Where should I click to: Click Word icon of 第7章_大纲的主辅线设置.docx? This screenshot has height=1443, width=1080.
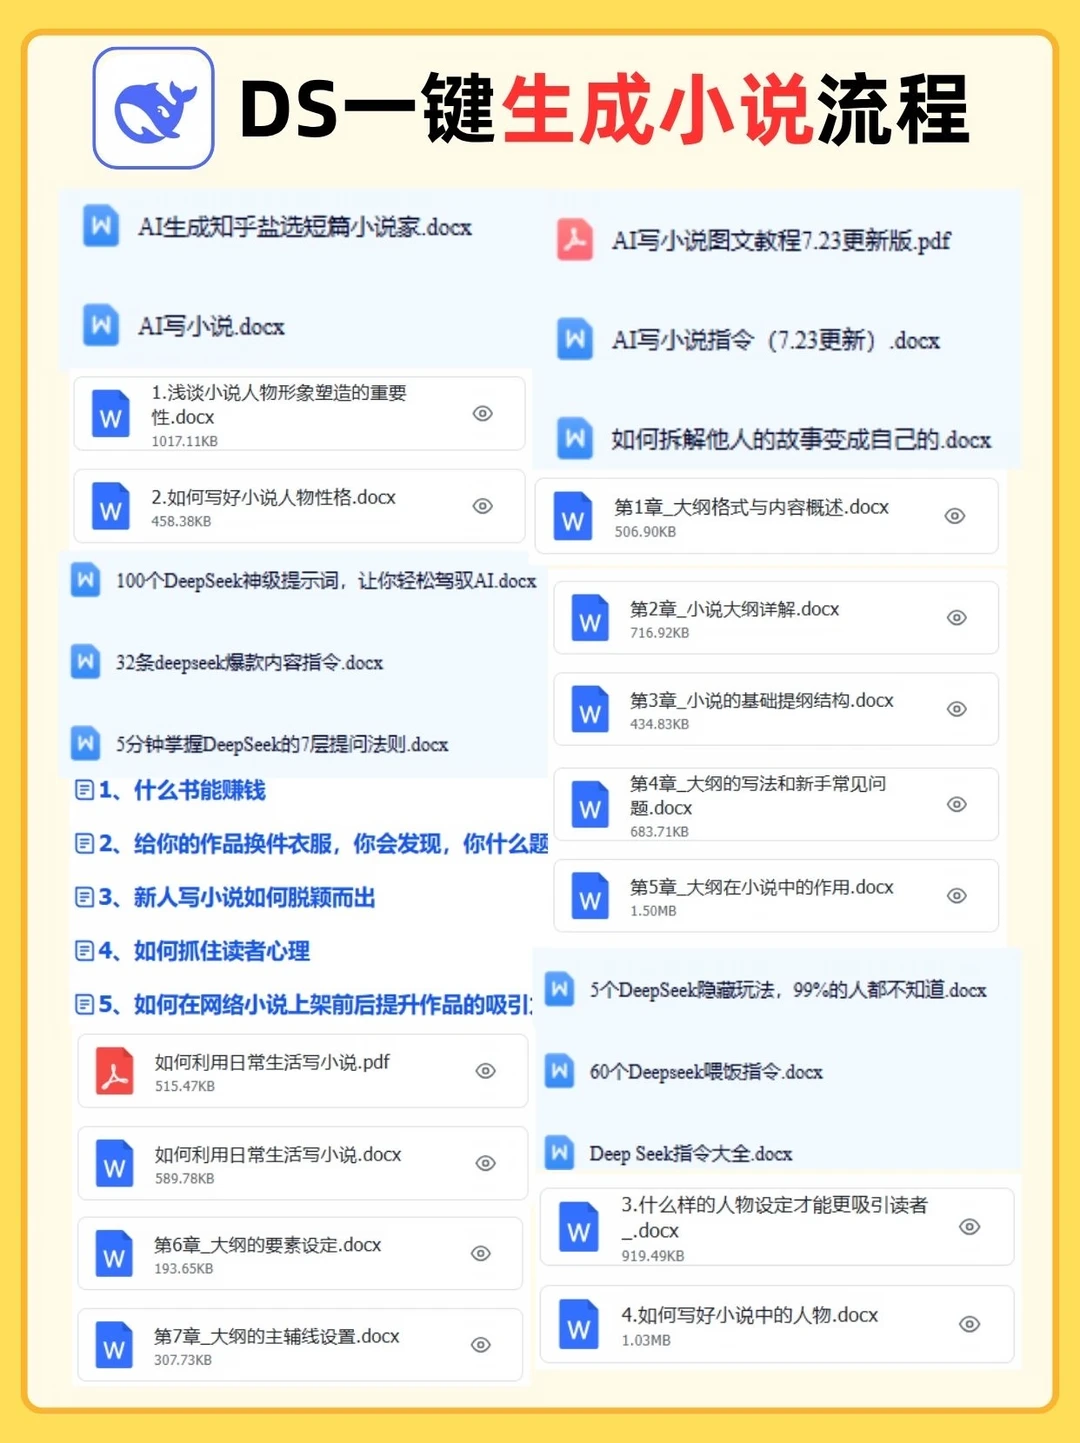pos(114,1345)
